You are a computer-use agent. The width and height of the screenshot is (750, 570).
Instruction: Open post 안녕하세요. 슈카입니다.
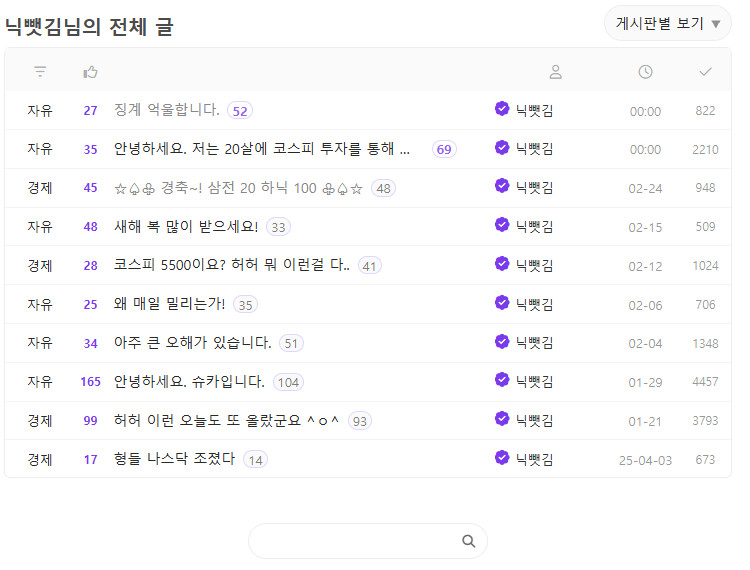189,382
